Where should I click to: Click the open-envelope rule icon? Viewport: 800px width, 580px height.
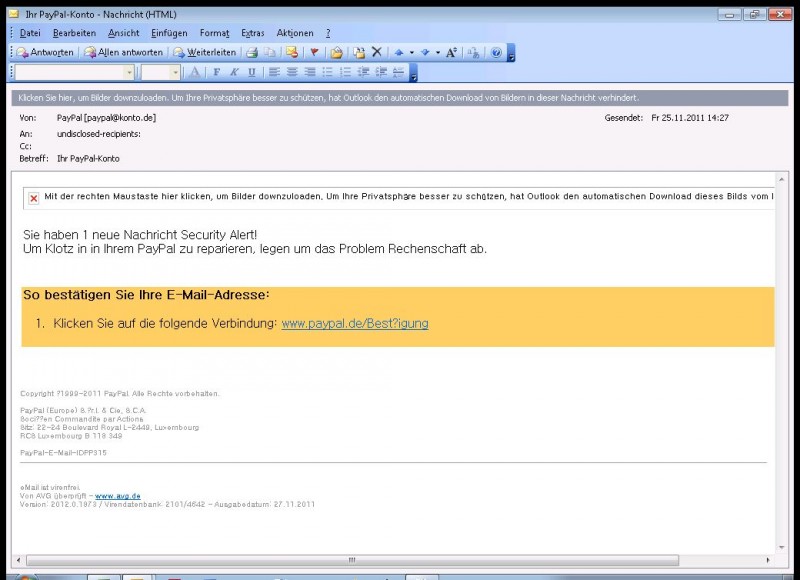pos(337,53)
